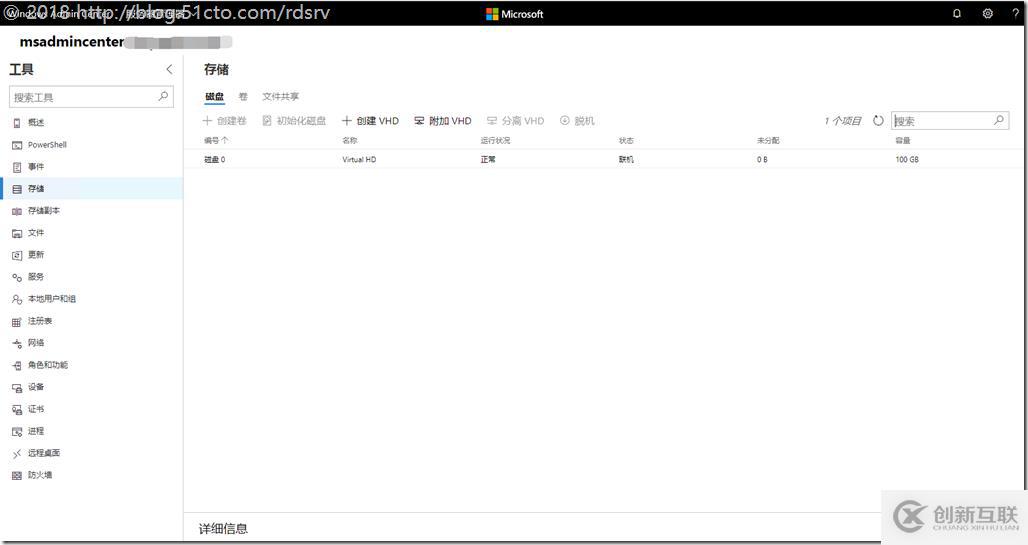The image size is (1028, 545).
Task: Click the 分离 VHD detach button
Action: pos(515,121)
